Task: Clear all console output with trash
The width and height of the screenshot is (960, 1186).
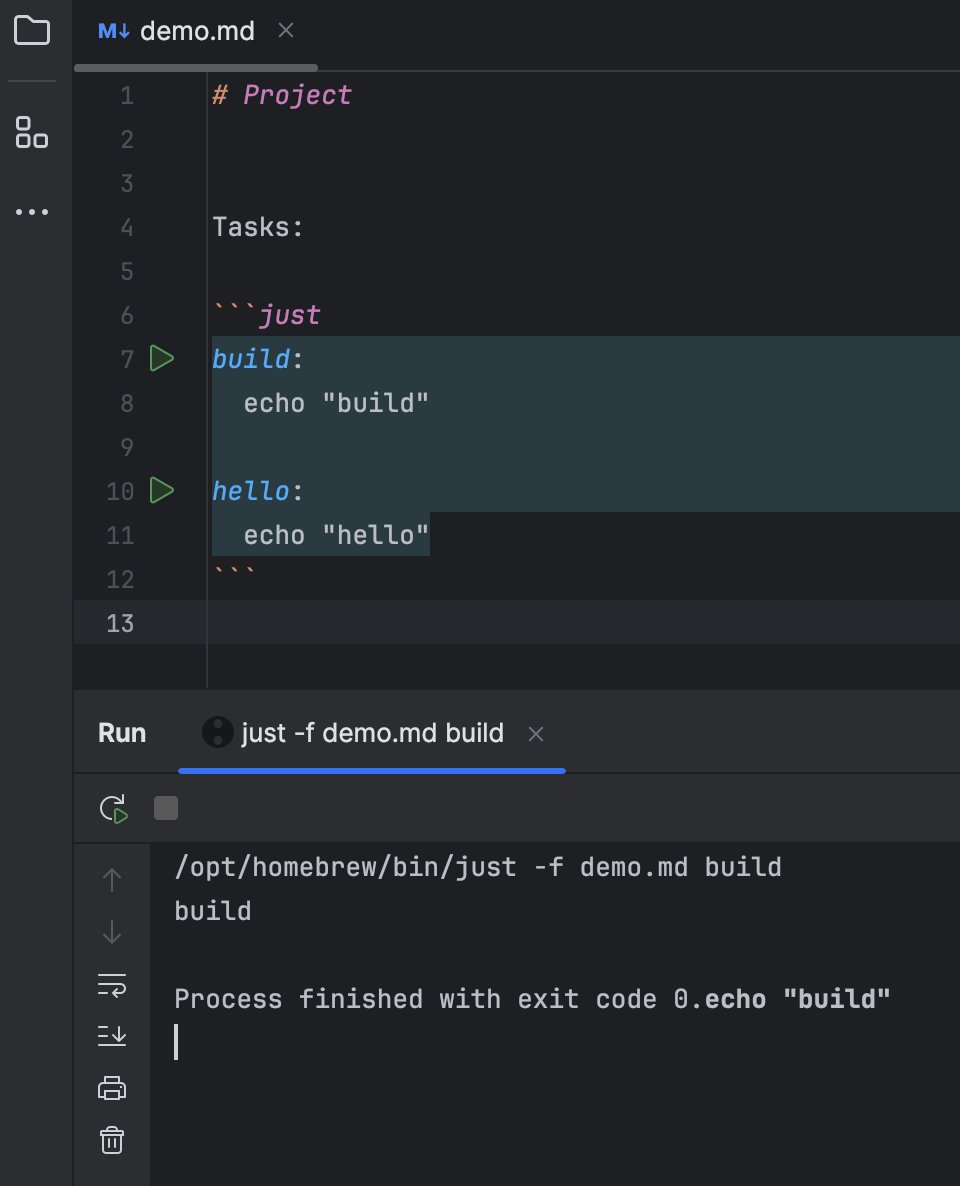Action: coord(112,1140)
